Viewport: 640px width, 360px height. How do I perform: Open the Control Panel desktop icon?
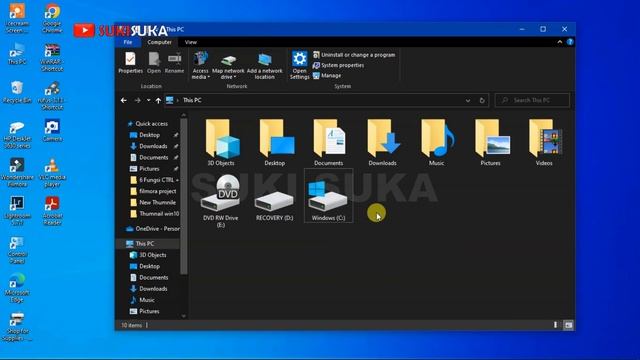(x=17, y=250)
